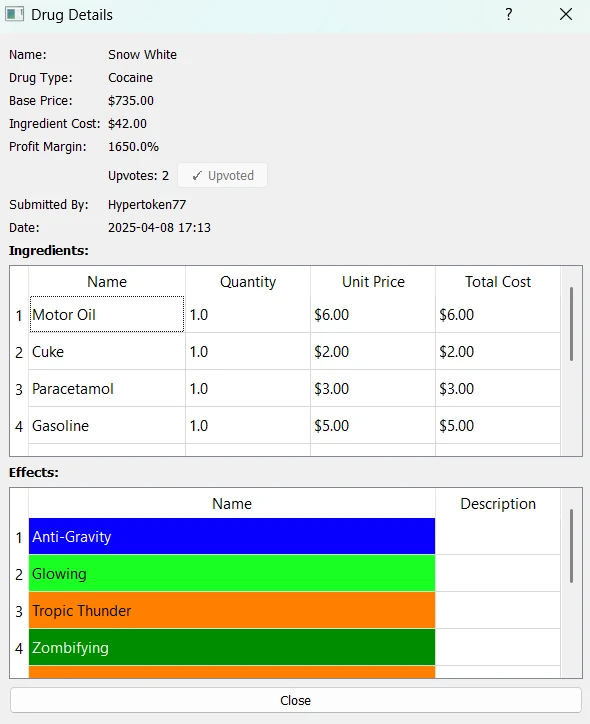
Task: Click the ingredients table vertical scrollbar
Action: [x=571, y=324]
